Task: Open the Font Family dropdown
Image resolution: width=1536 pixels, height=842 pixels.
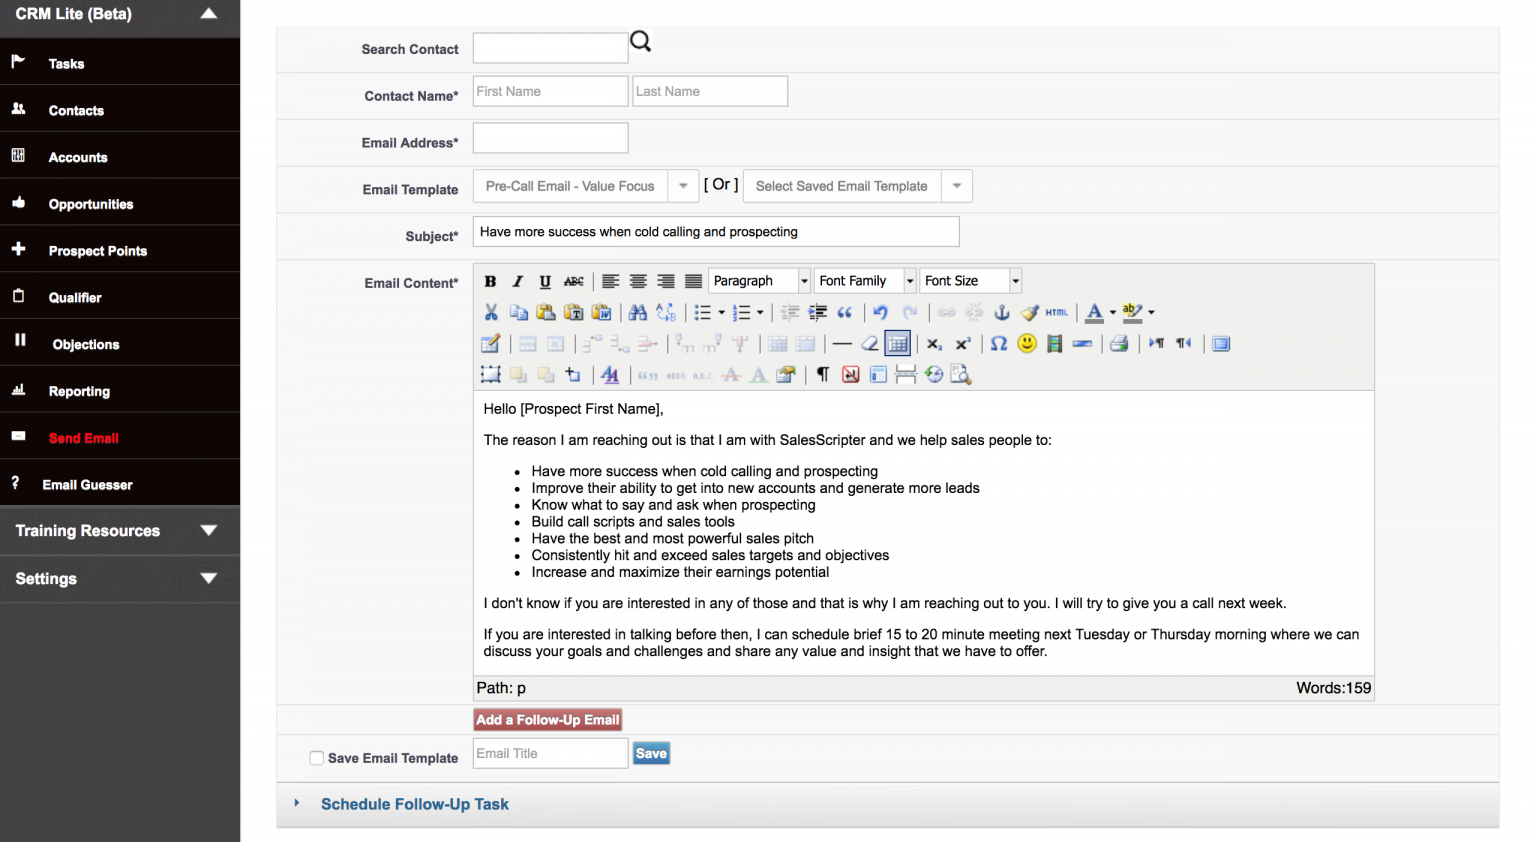Action: pos(909,281)
